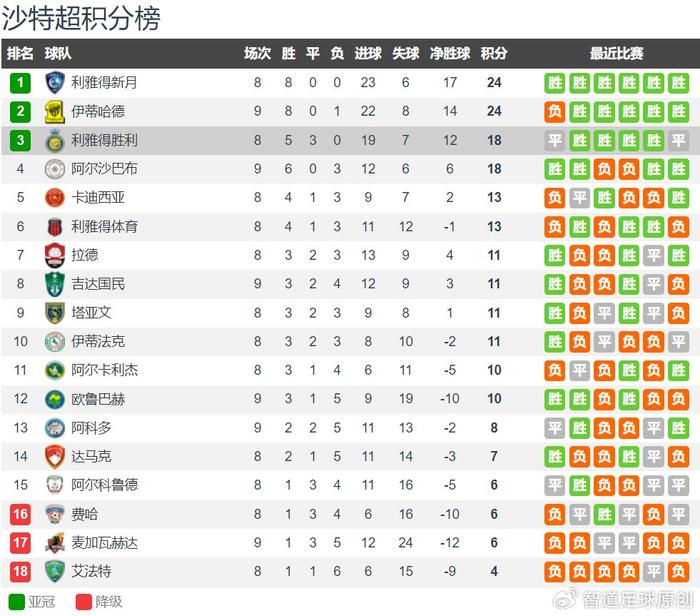The image size is (700, 616).
Task: Click the 利雅得新月 team crest icon
Action: tap(54, 83)
